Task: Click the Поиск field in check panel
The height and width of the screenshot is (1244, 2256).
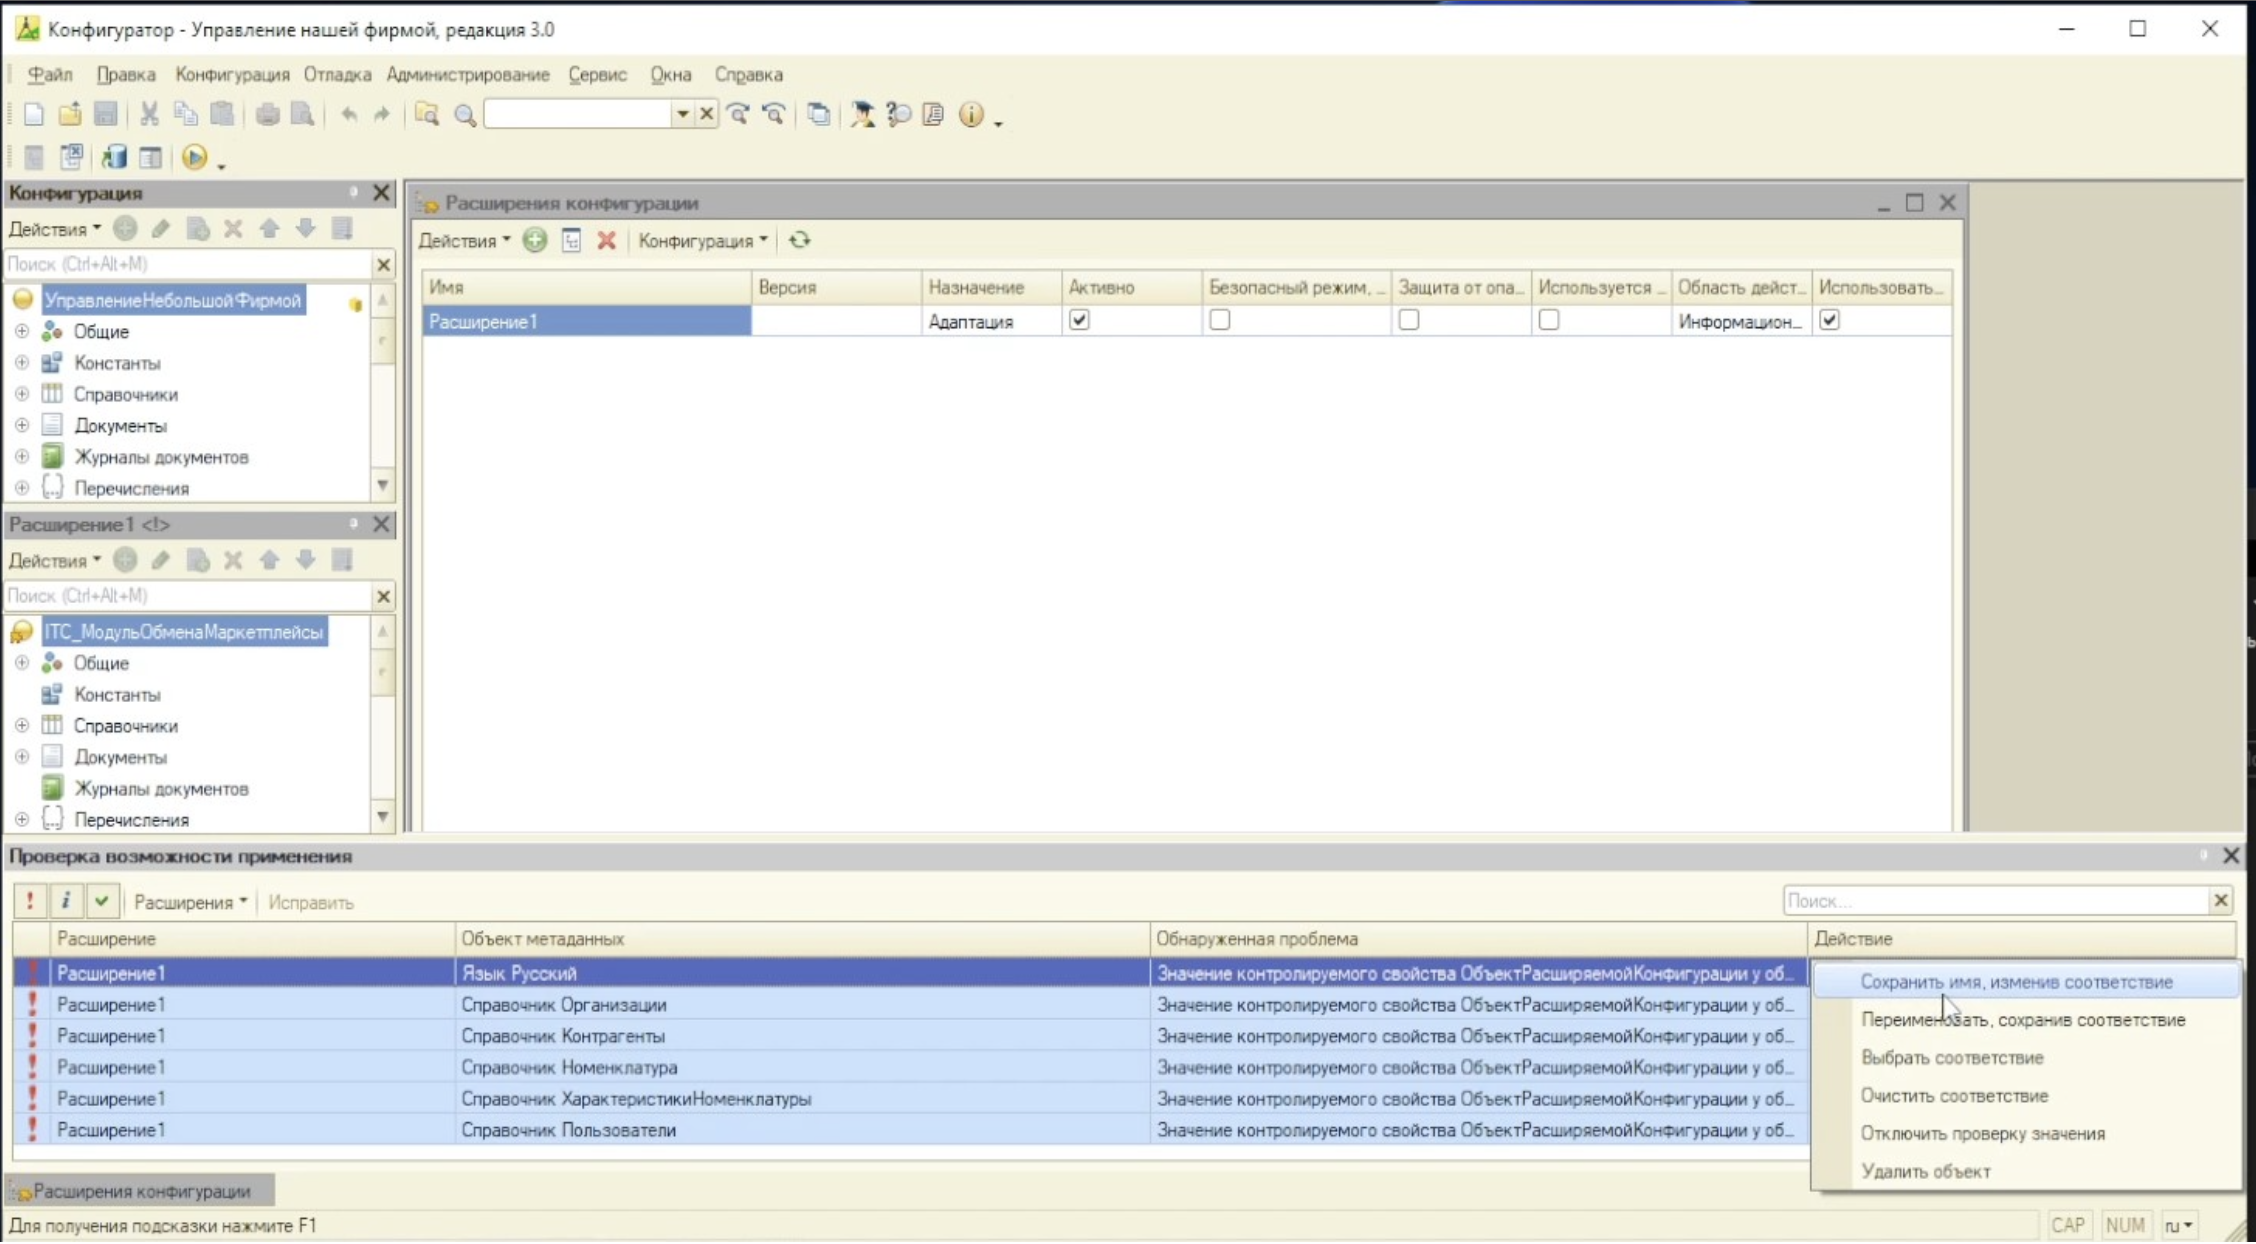Action: coord(1995,901)
